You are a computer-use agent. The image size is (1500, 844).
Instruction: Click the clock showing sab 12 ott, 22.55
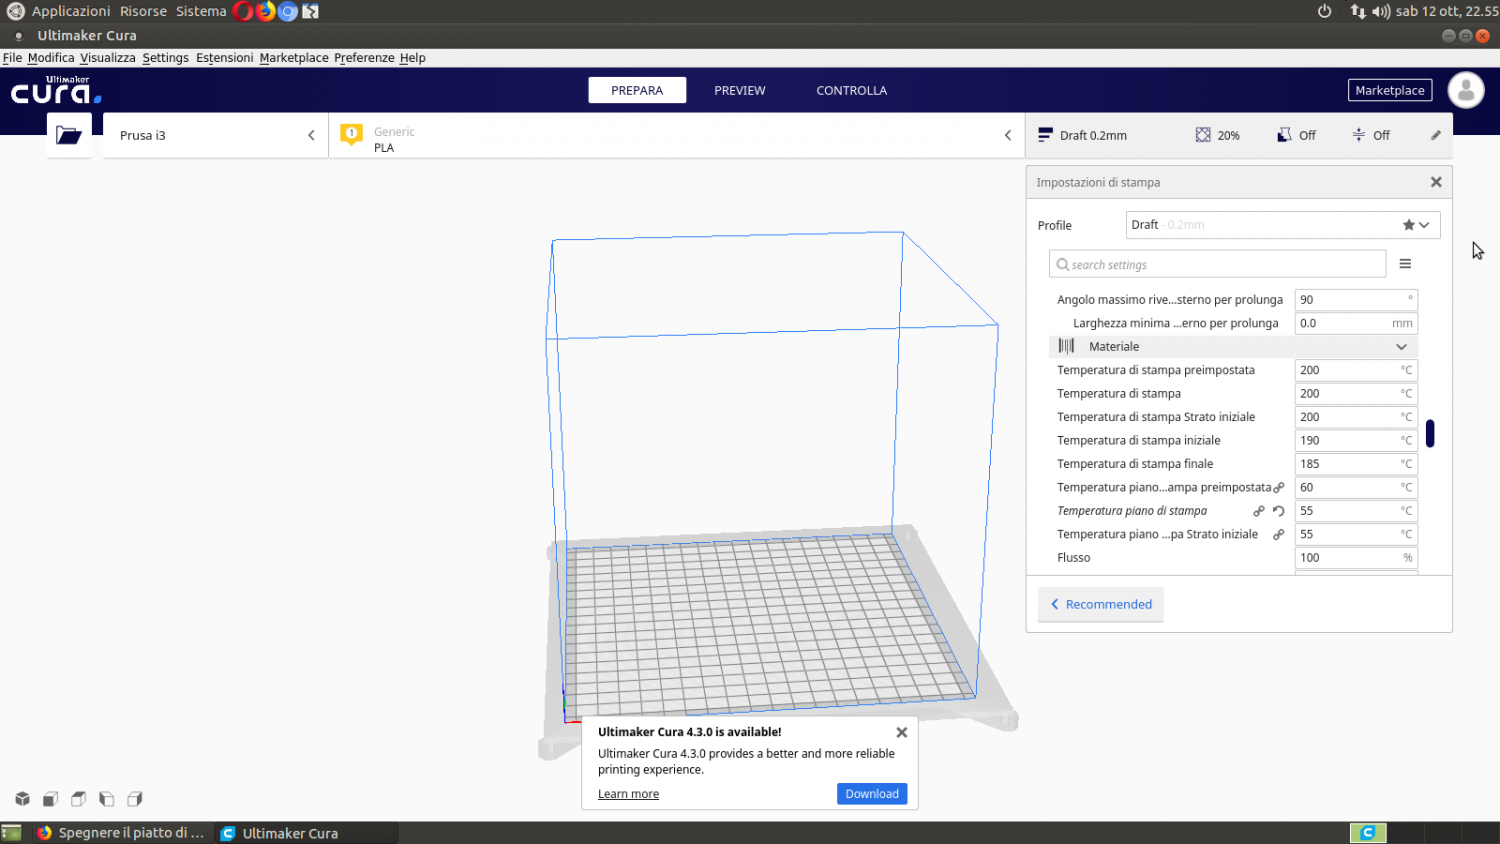1447,11
